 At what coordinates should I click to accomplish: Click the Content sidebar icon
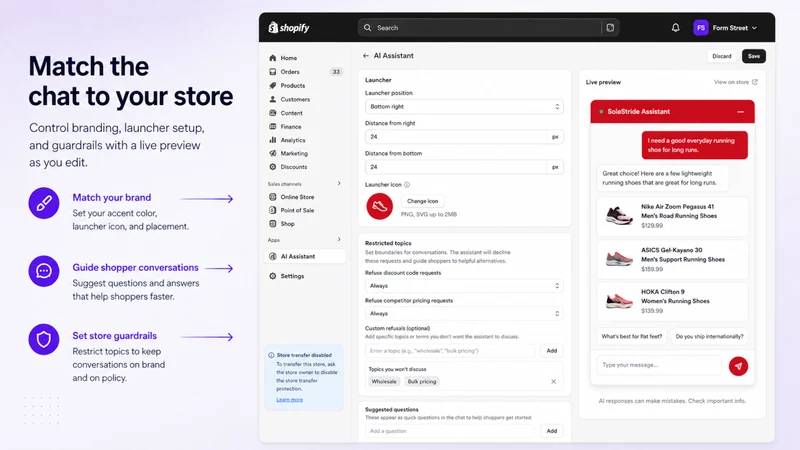coord(272,113)
